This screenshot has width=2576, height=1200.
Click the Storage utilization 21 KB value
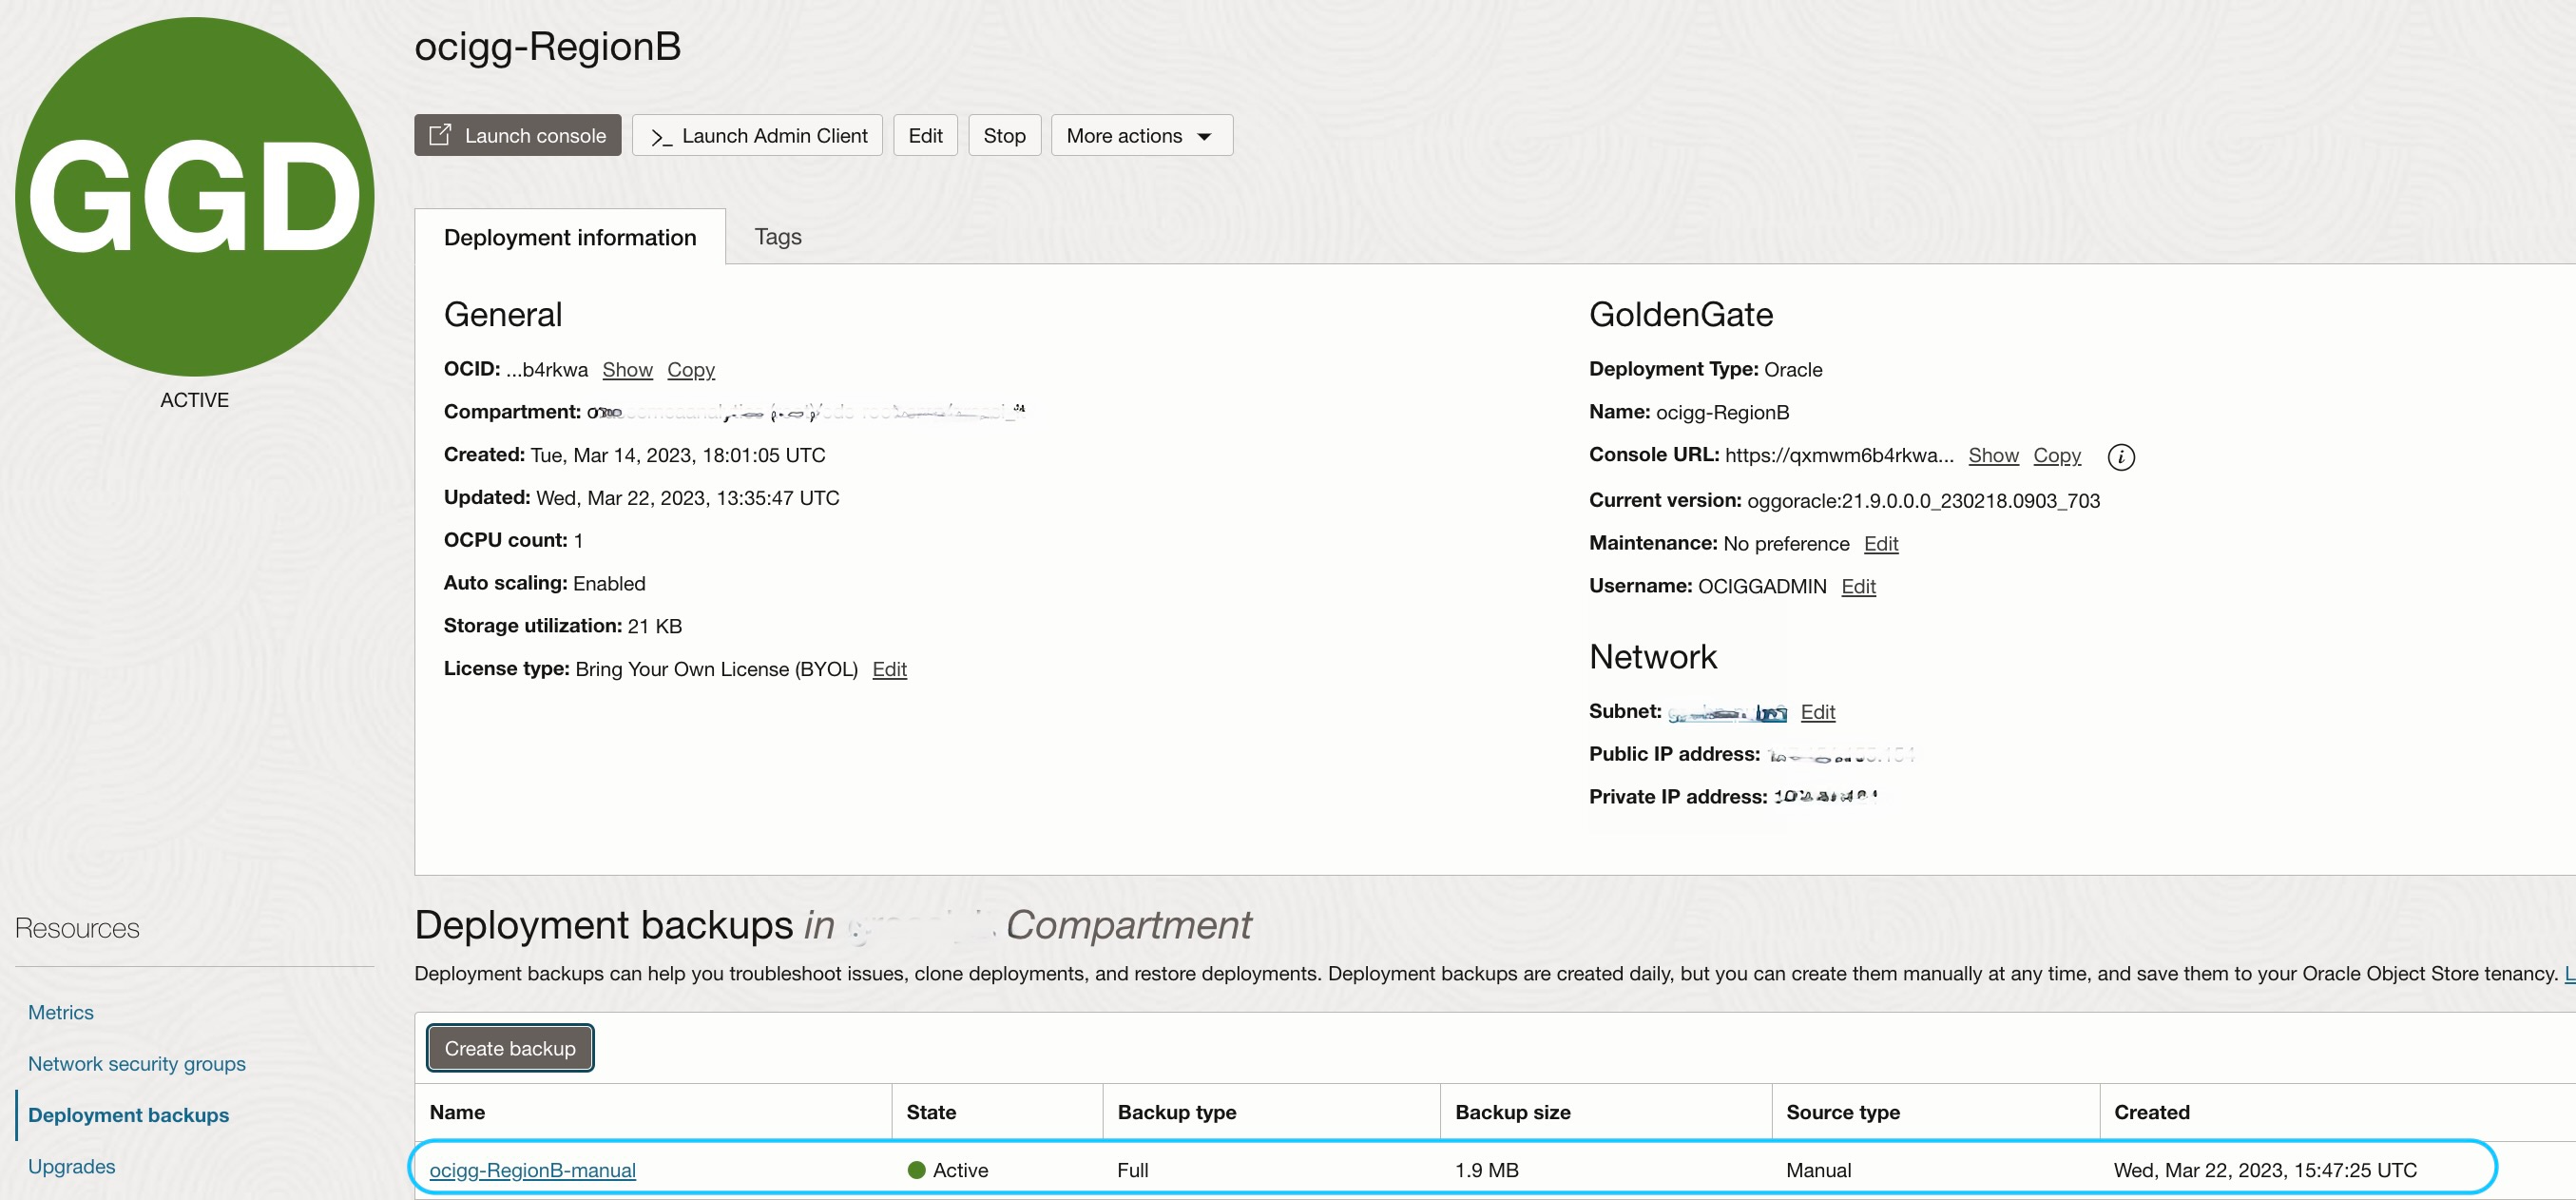pyautogui.click(x=655, y=626)
